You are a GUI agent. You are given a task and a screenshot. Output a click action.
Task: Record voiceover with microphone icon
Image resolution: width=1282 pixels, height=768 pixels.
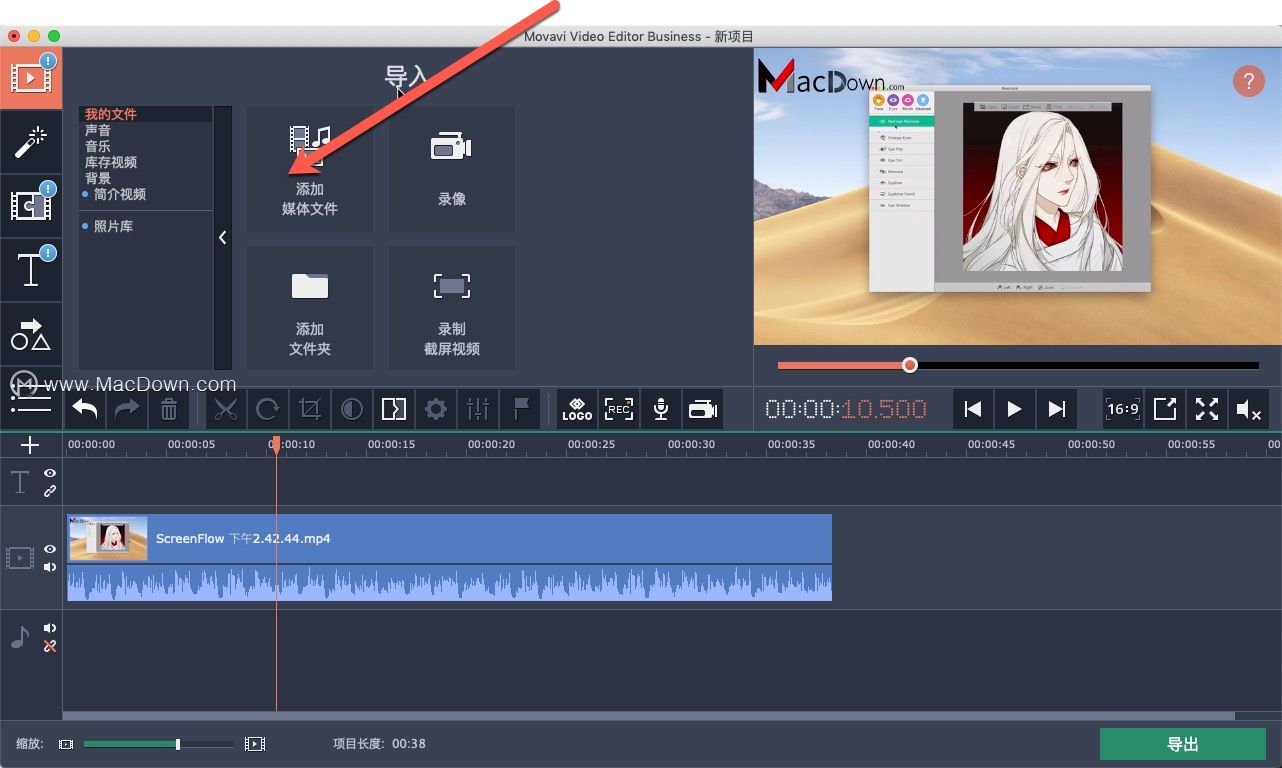tap(661, 409)
